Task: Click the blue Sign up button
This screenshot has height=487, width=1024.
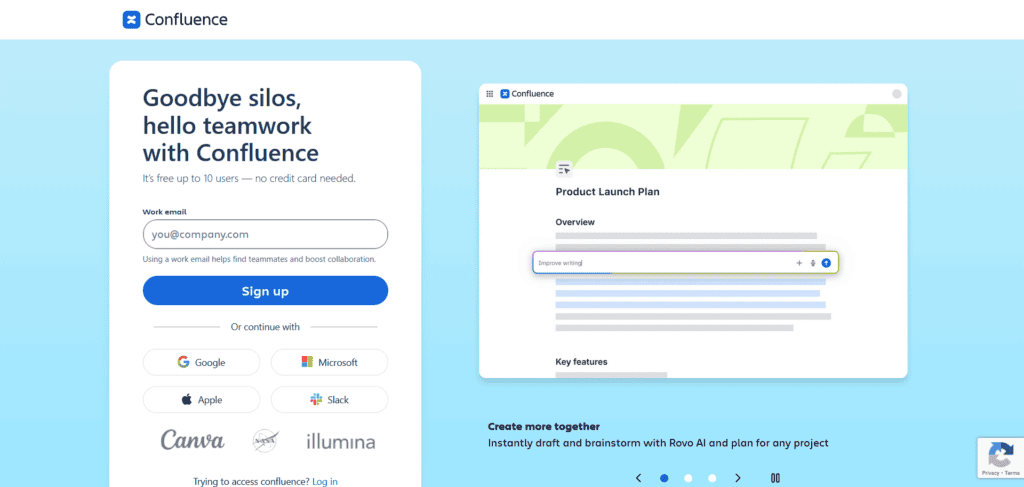Action: point(265,291)
